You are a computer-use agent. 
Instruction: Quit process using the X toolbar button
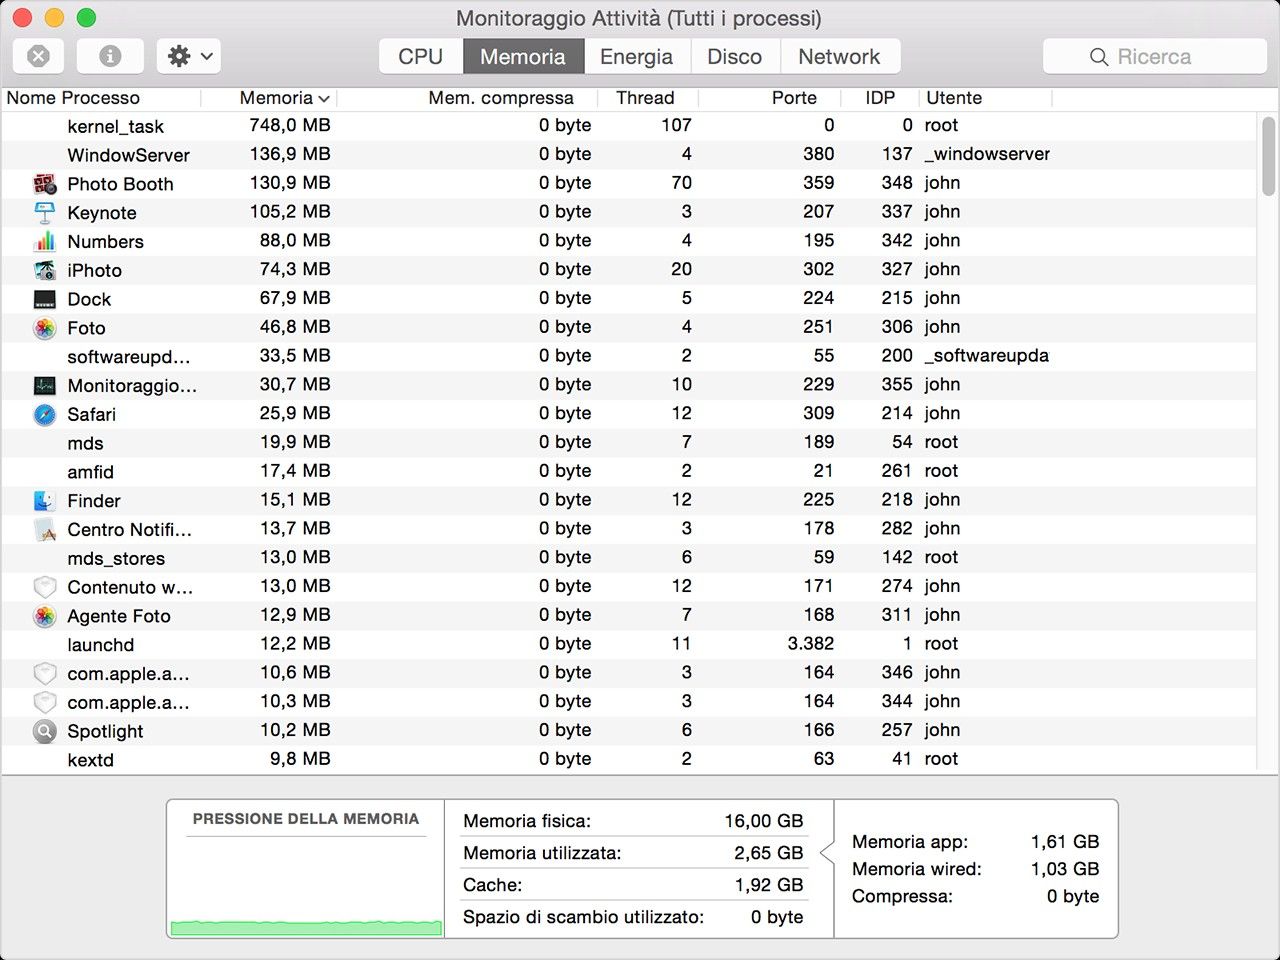tap(38, 56)
